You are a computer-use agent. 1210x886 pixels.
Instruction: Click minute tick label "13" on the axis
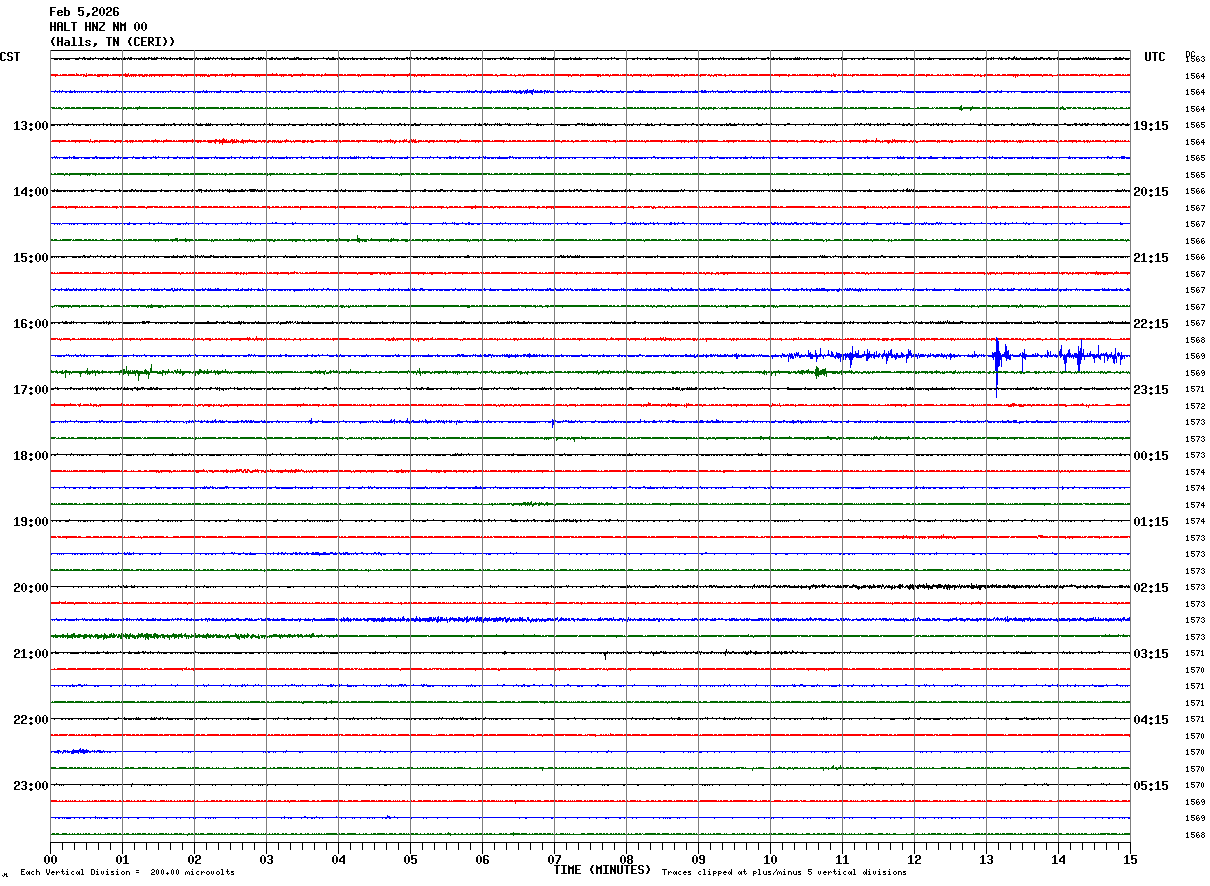click(987, 859)
